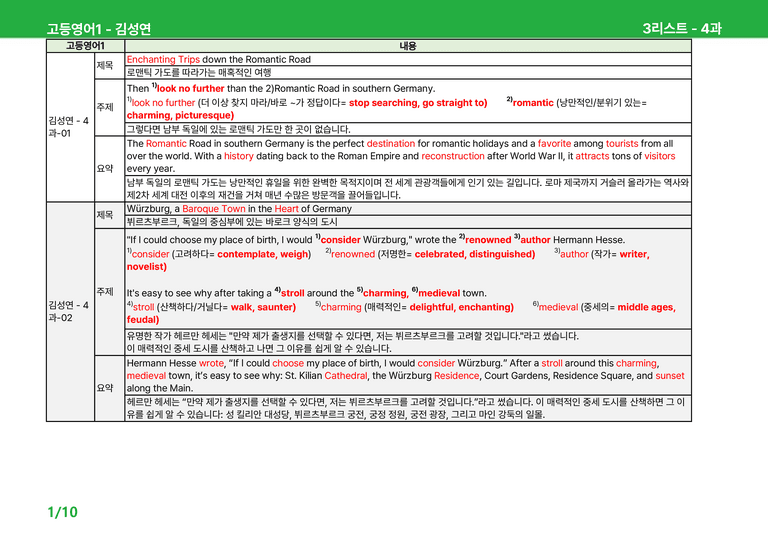Click the red word 'Cathedral' in the summary
Viewport: 768px width, 543px height.
345,376
